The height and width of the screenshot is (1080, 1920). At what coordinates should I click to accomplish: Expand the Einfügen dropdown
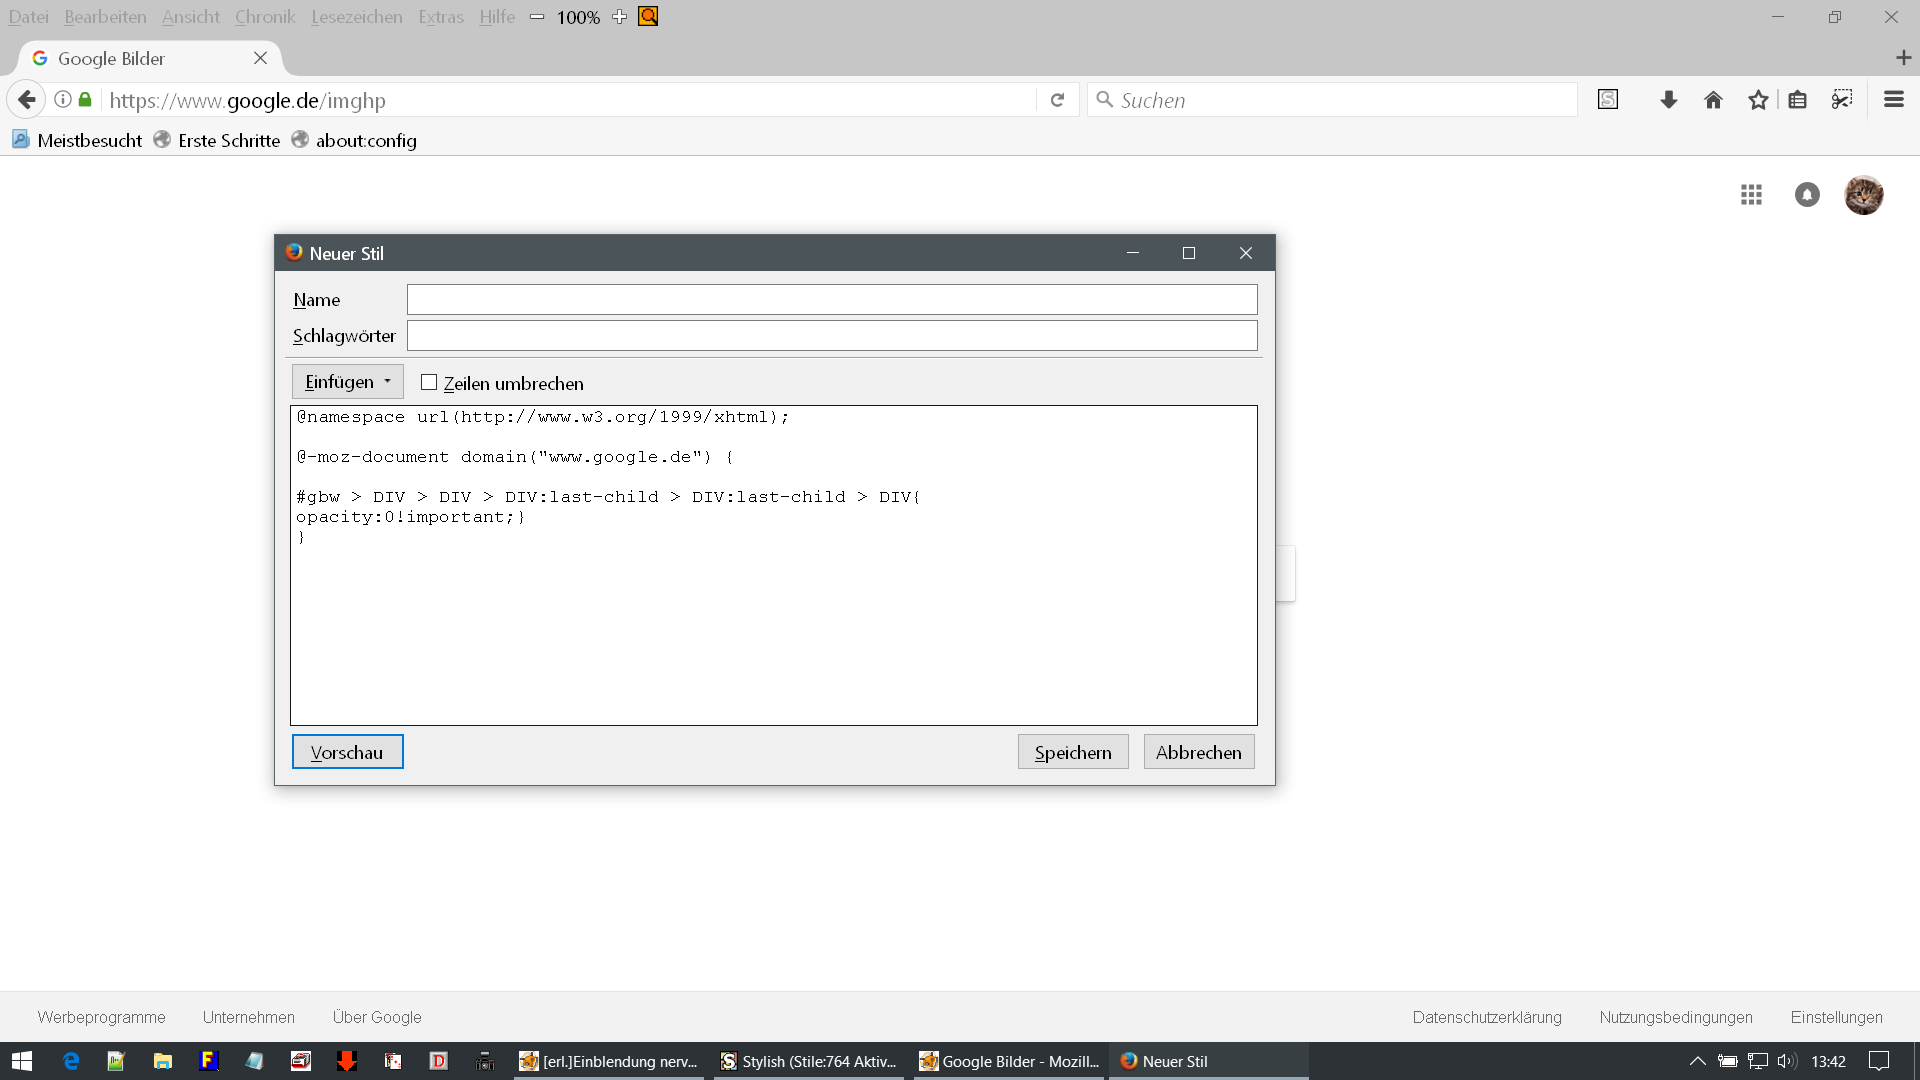[347, 382]
